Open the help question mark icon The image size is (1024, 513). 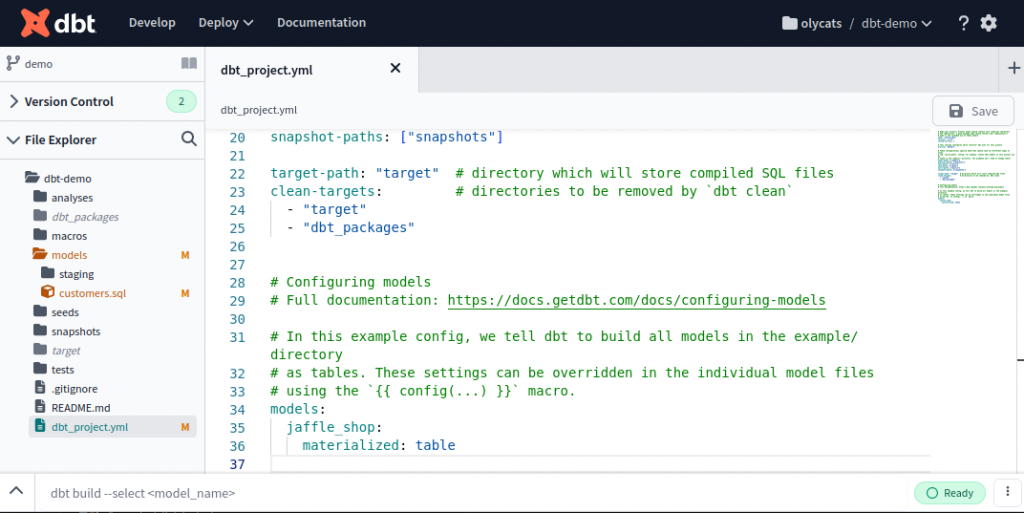pyautogui.click(x=963, y=23)
